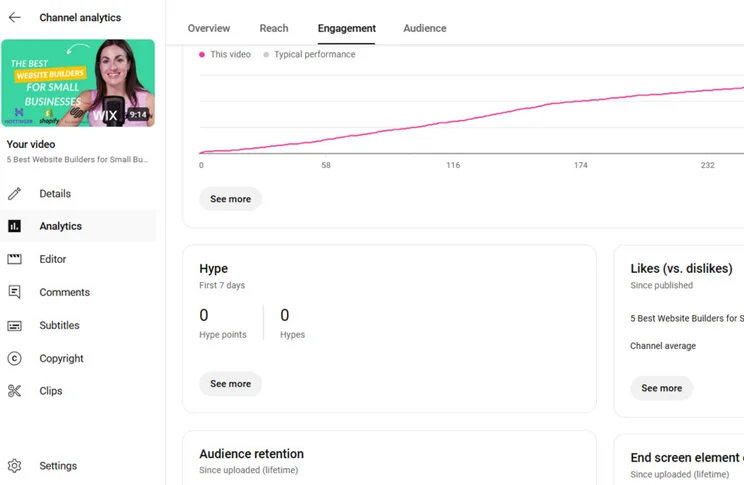
Task: Click the Subtitles icon
Action: pos(14,326)
